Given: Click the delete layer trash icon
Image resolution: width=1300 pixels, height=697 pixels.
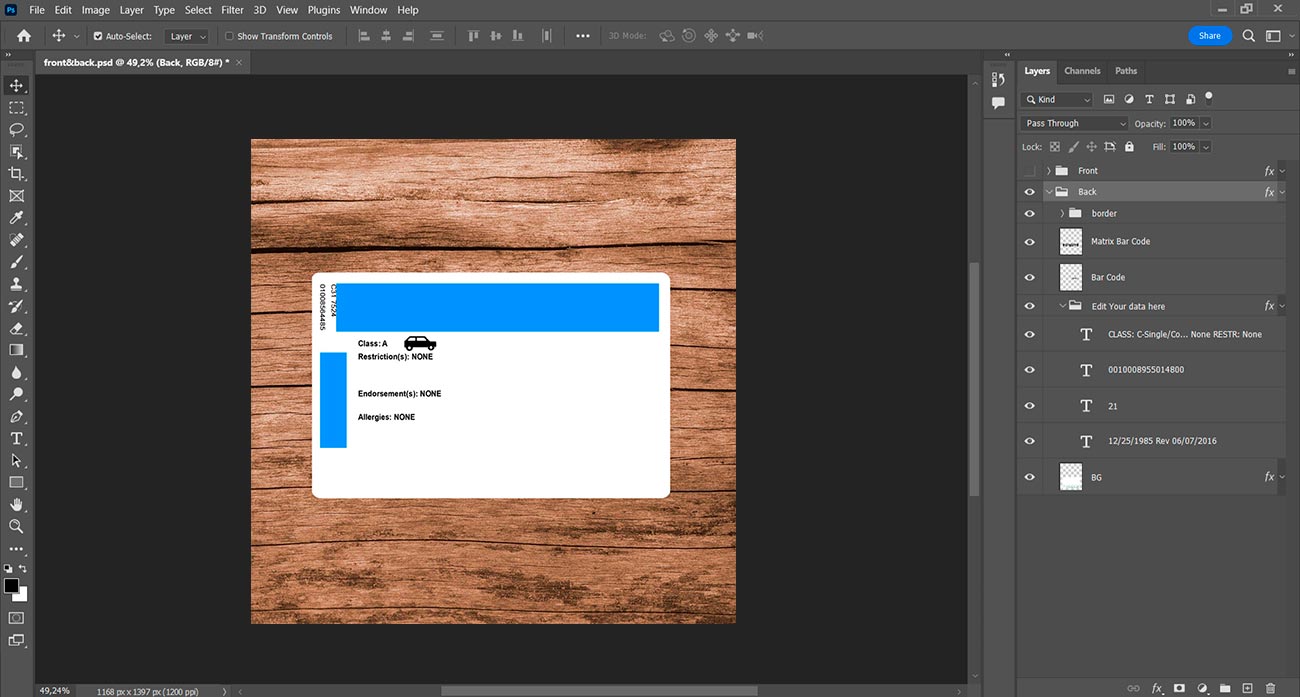Looking at the screenshot, I should pyautogui.click(x=1270, y=688).
